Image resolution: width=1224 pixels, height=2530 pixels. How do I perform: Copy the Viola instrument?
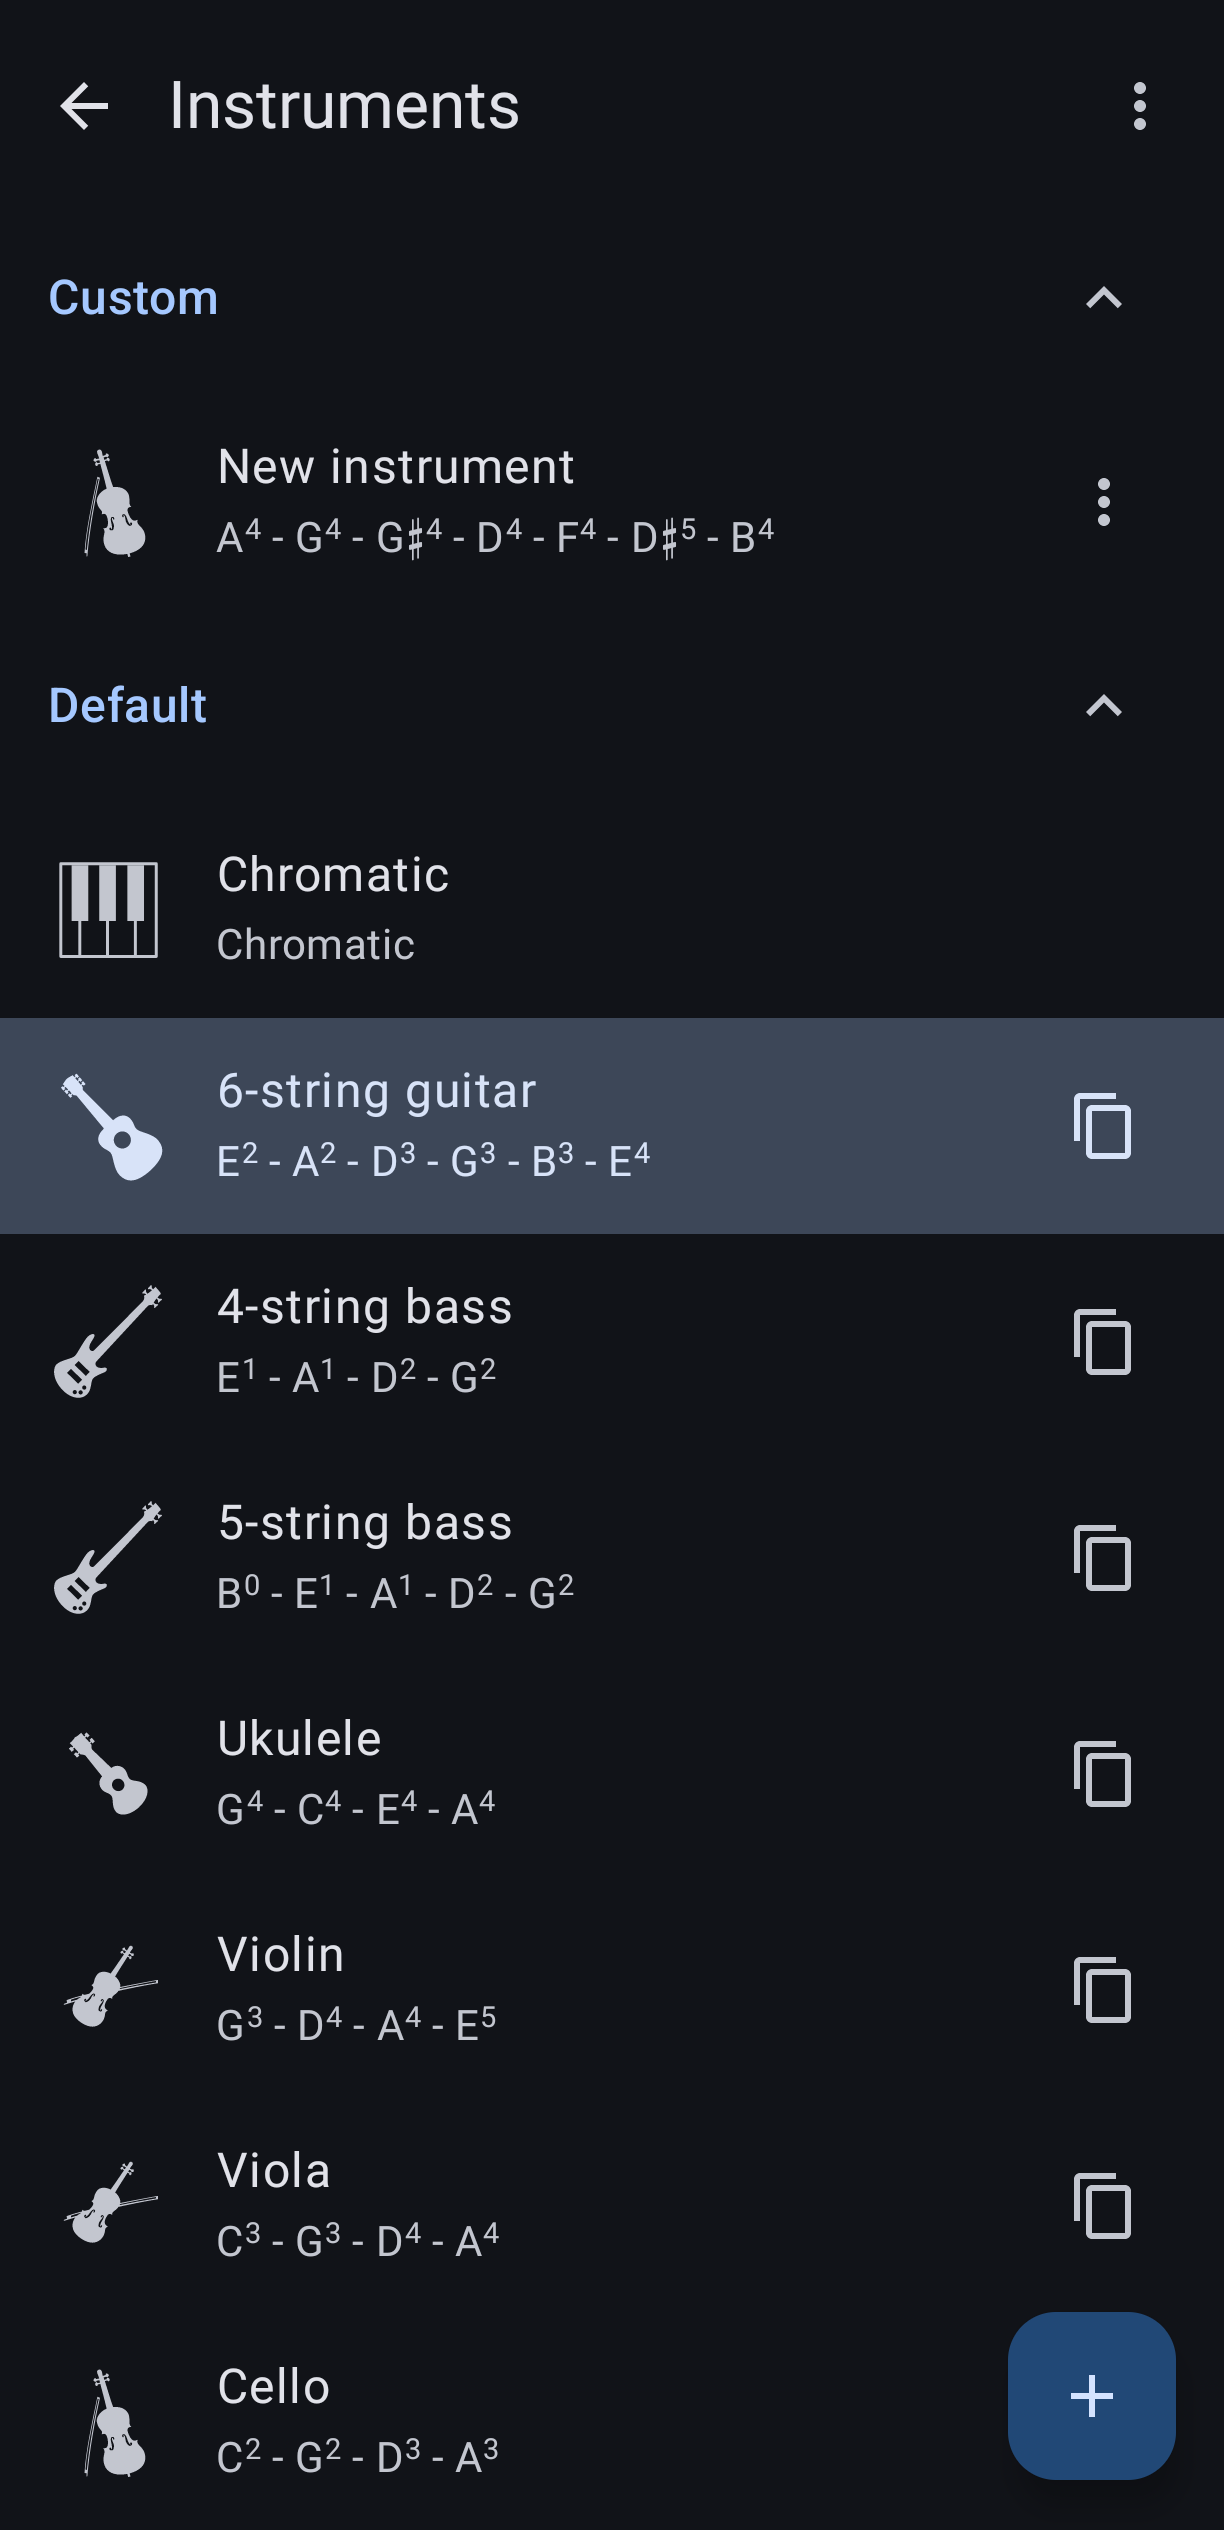click(x=1102, y=2206)
